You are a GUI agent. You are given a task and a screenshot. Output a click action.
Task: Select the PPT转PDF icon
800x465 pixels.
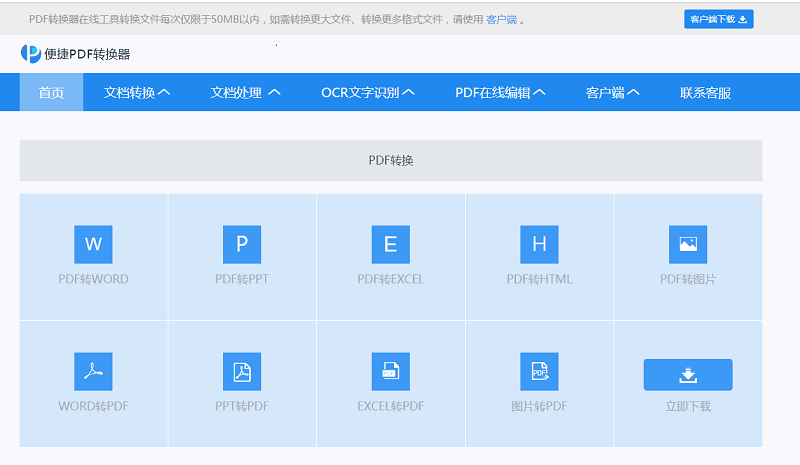click(x=242, y=372)
